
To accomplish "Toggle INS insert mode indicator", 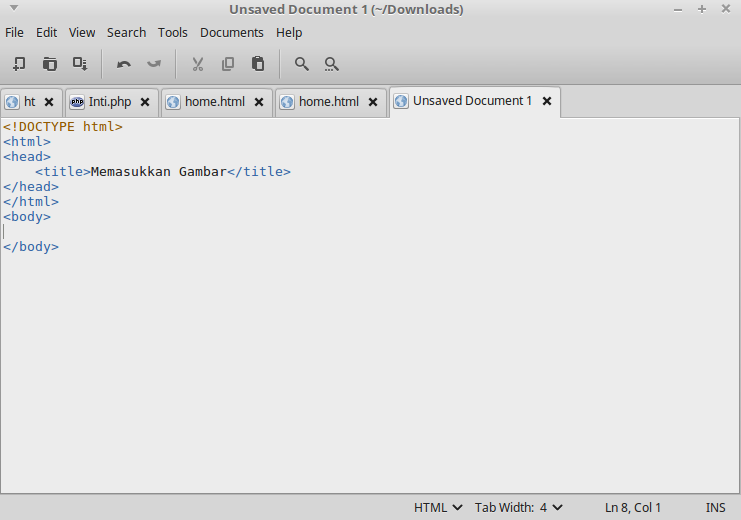I will (715, 508).
